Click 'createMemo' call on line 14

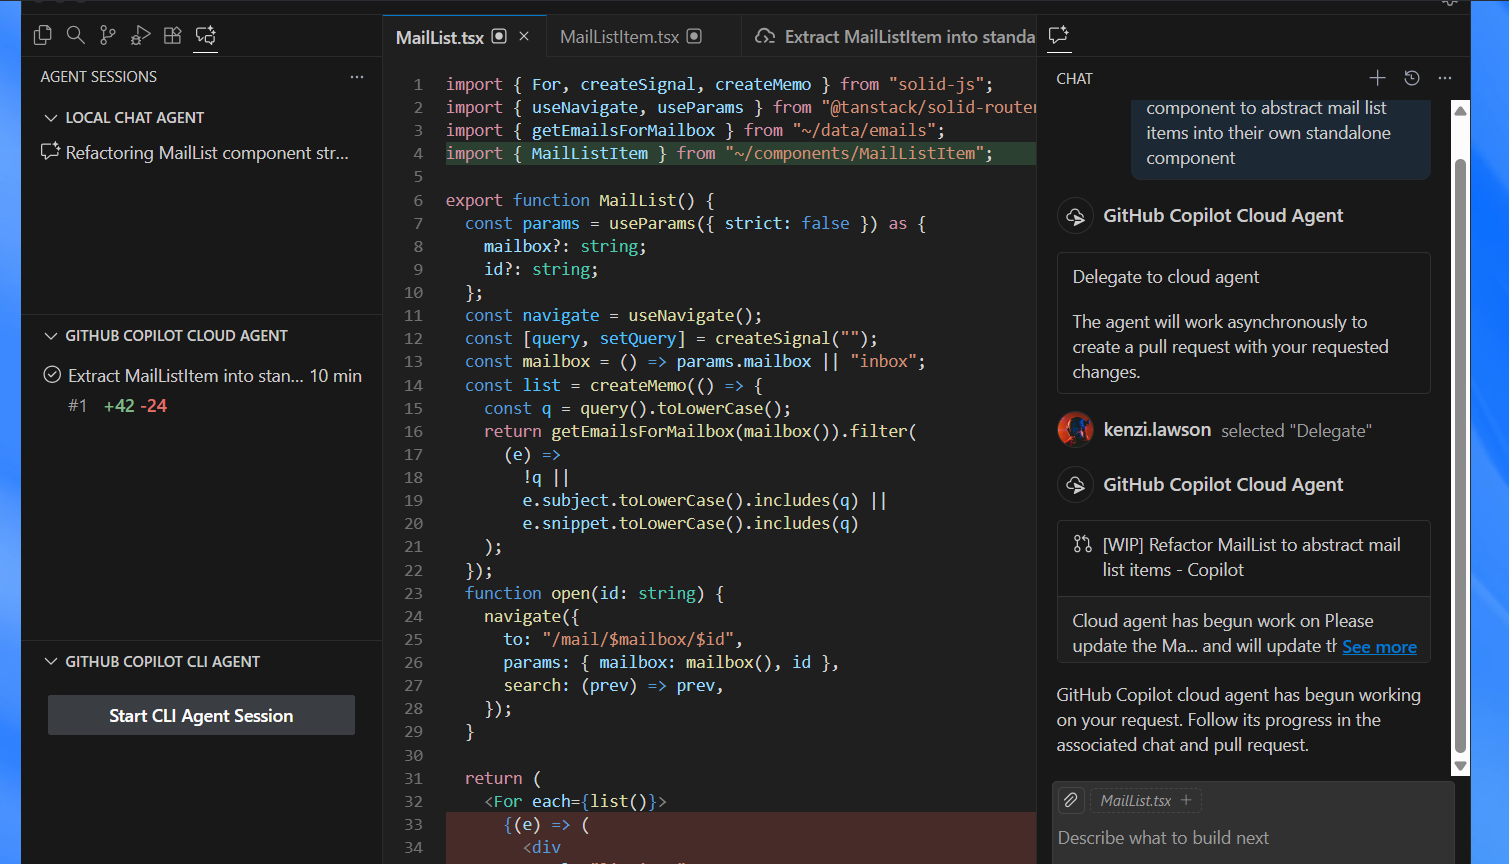[x=638, y=385]
